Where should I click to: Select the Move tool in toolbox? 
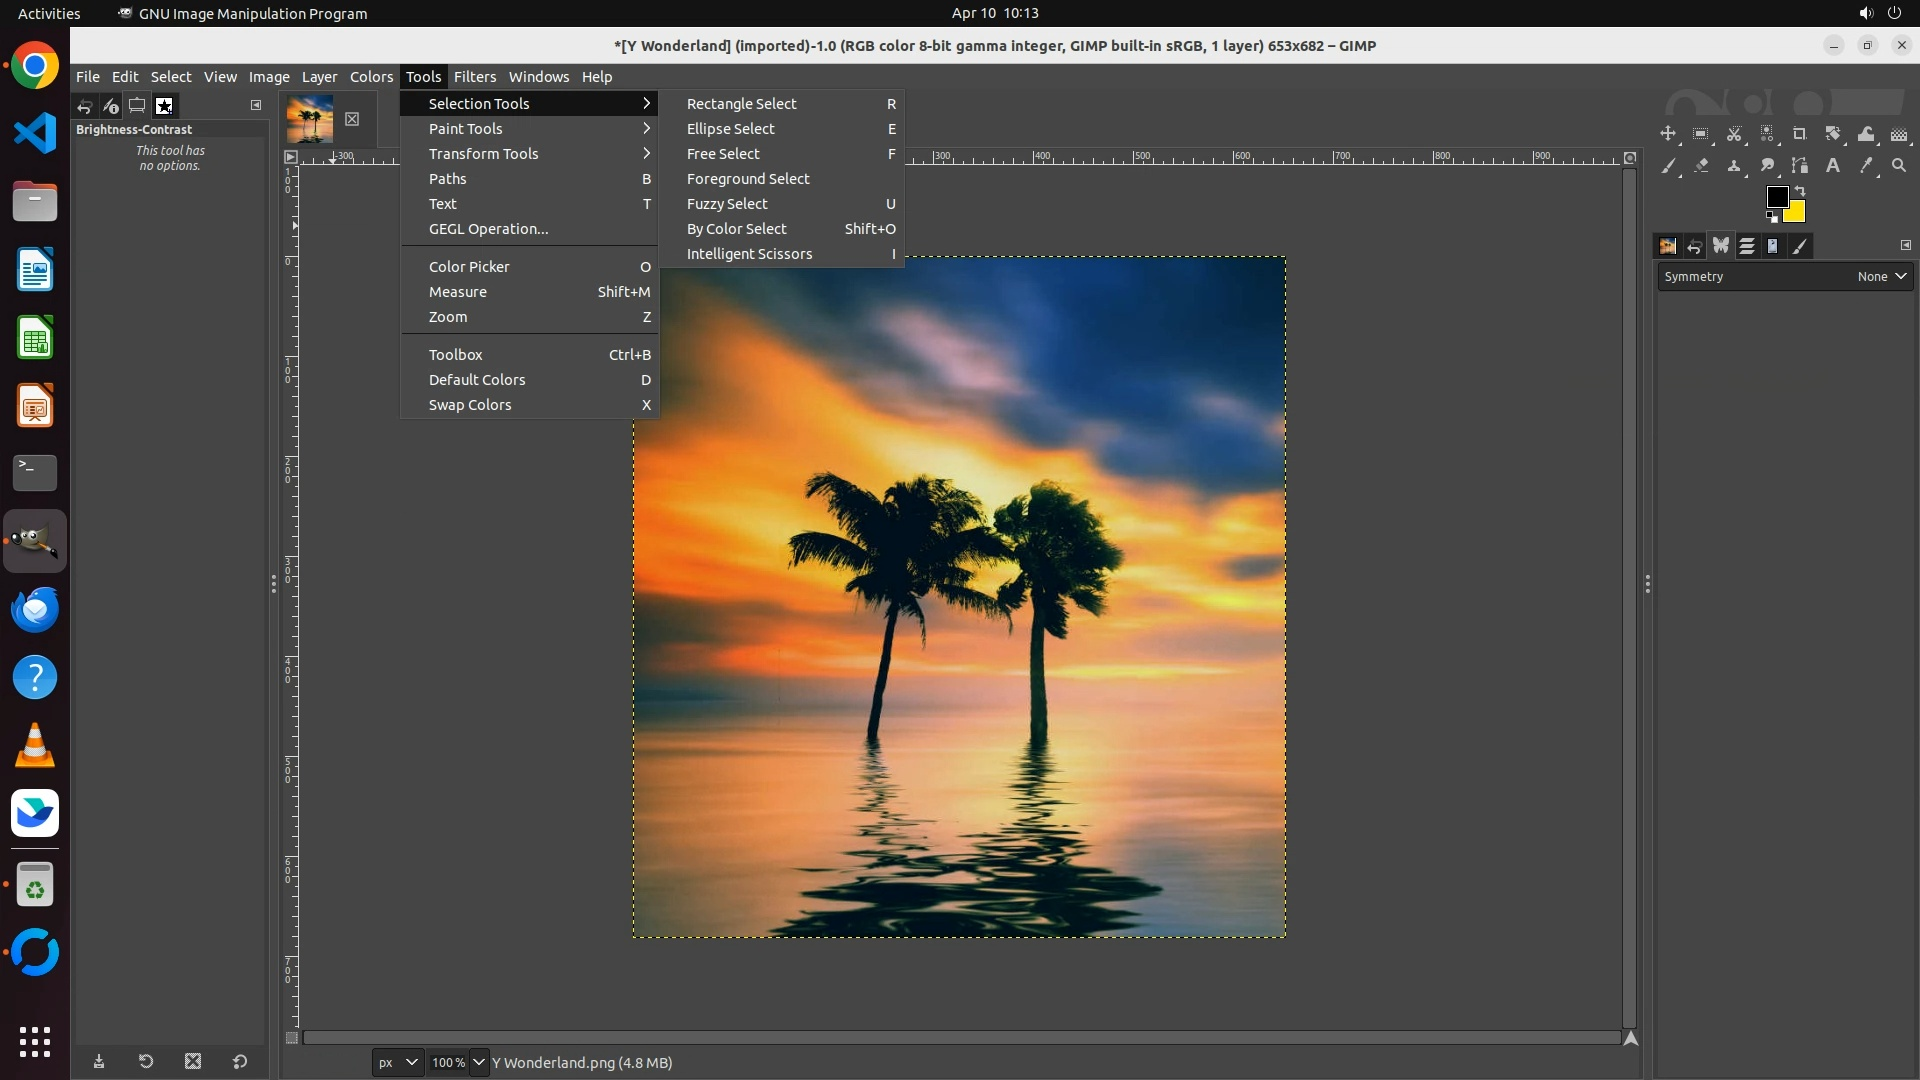[1668, 134]
